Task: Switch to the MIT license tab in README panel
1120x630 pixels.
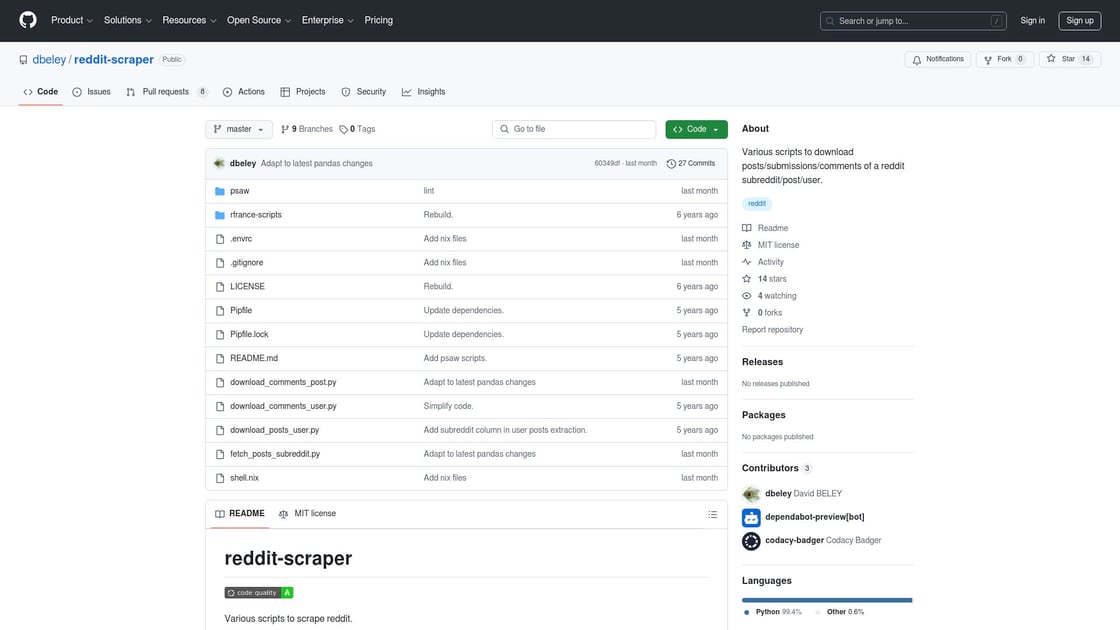Action: pos(307,514)
